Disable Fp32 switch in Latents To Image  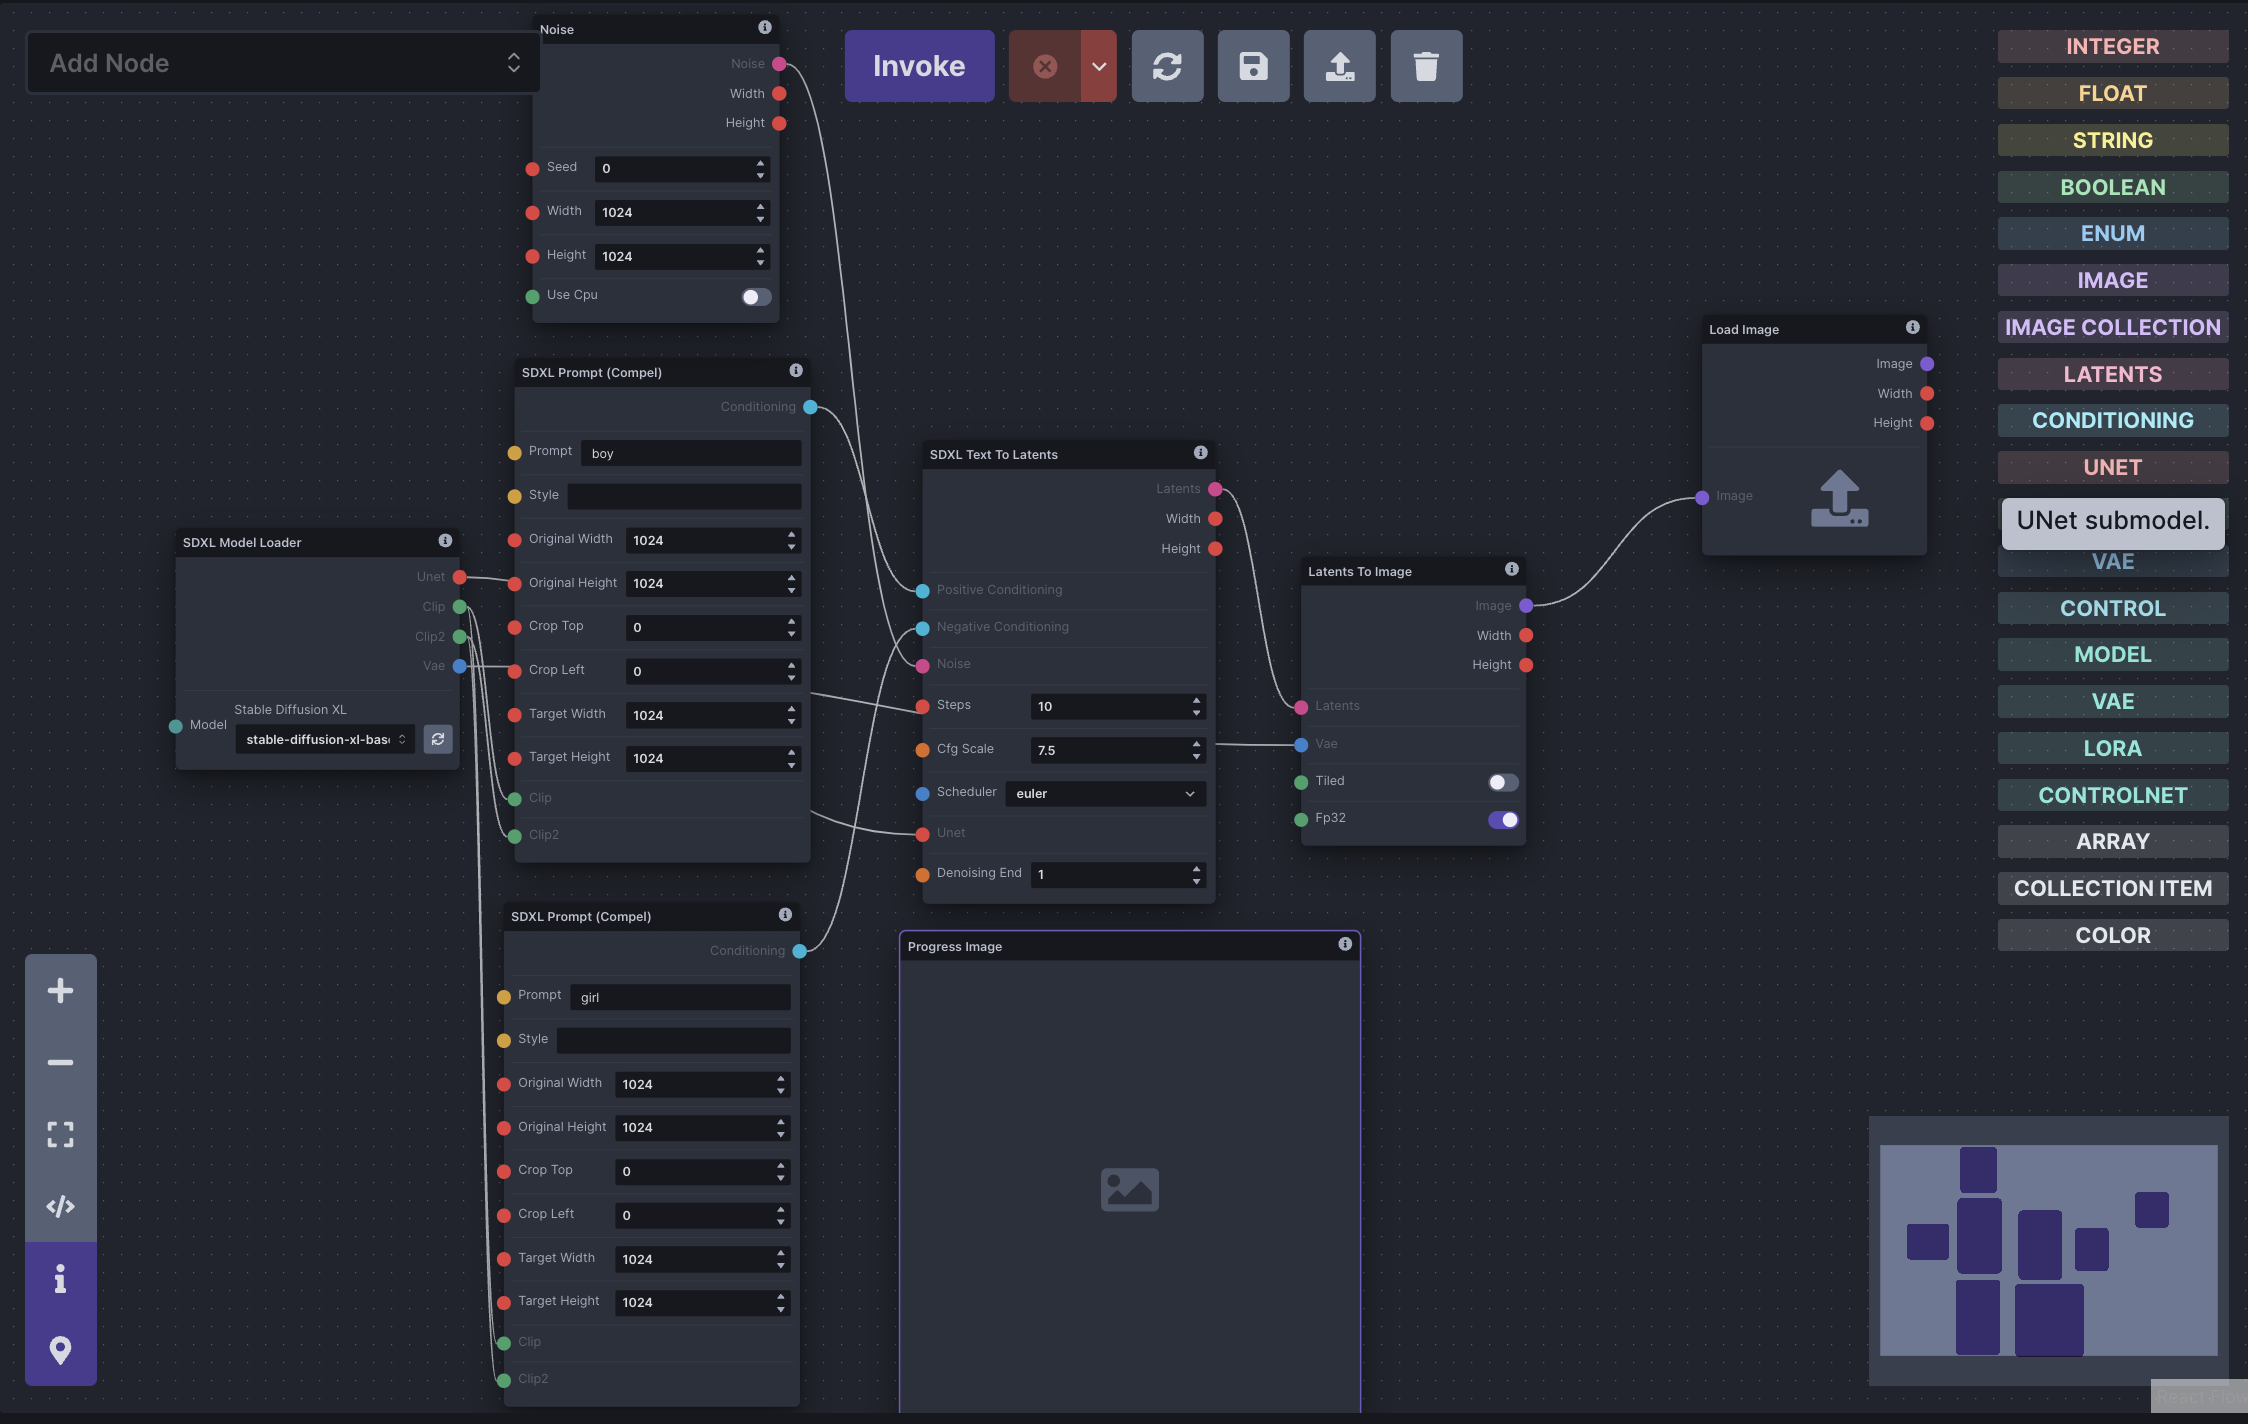[1502, 820]
